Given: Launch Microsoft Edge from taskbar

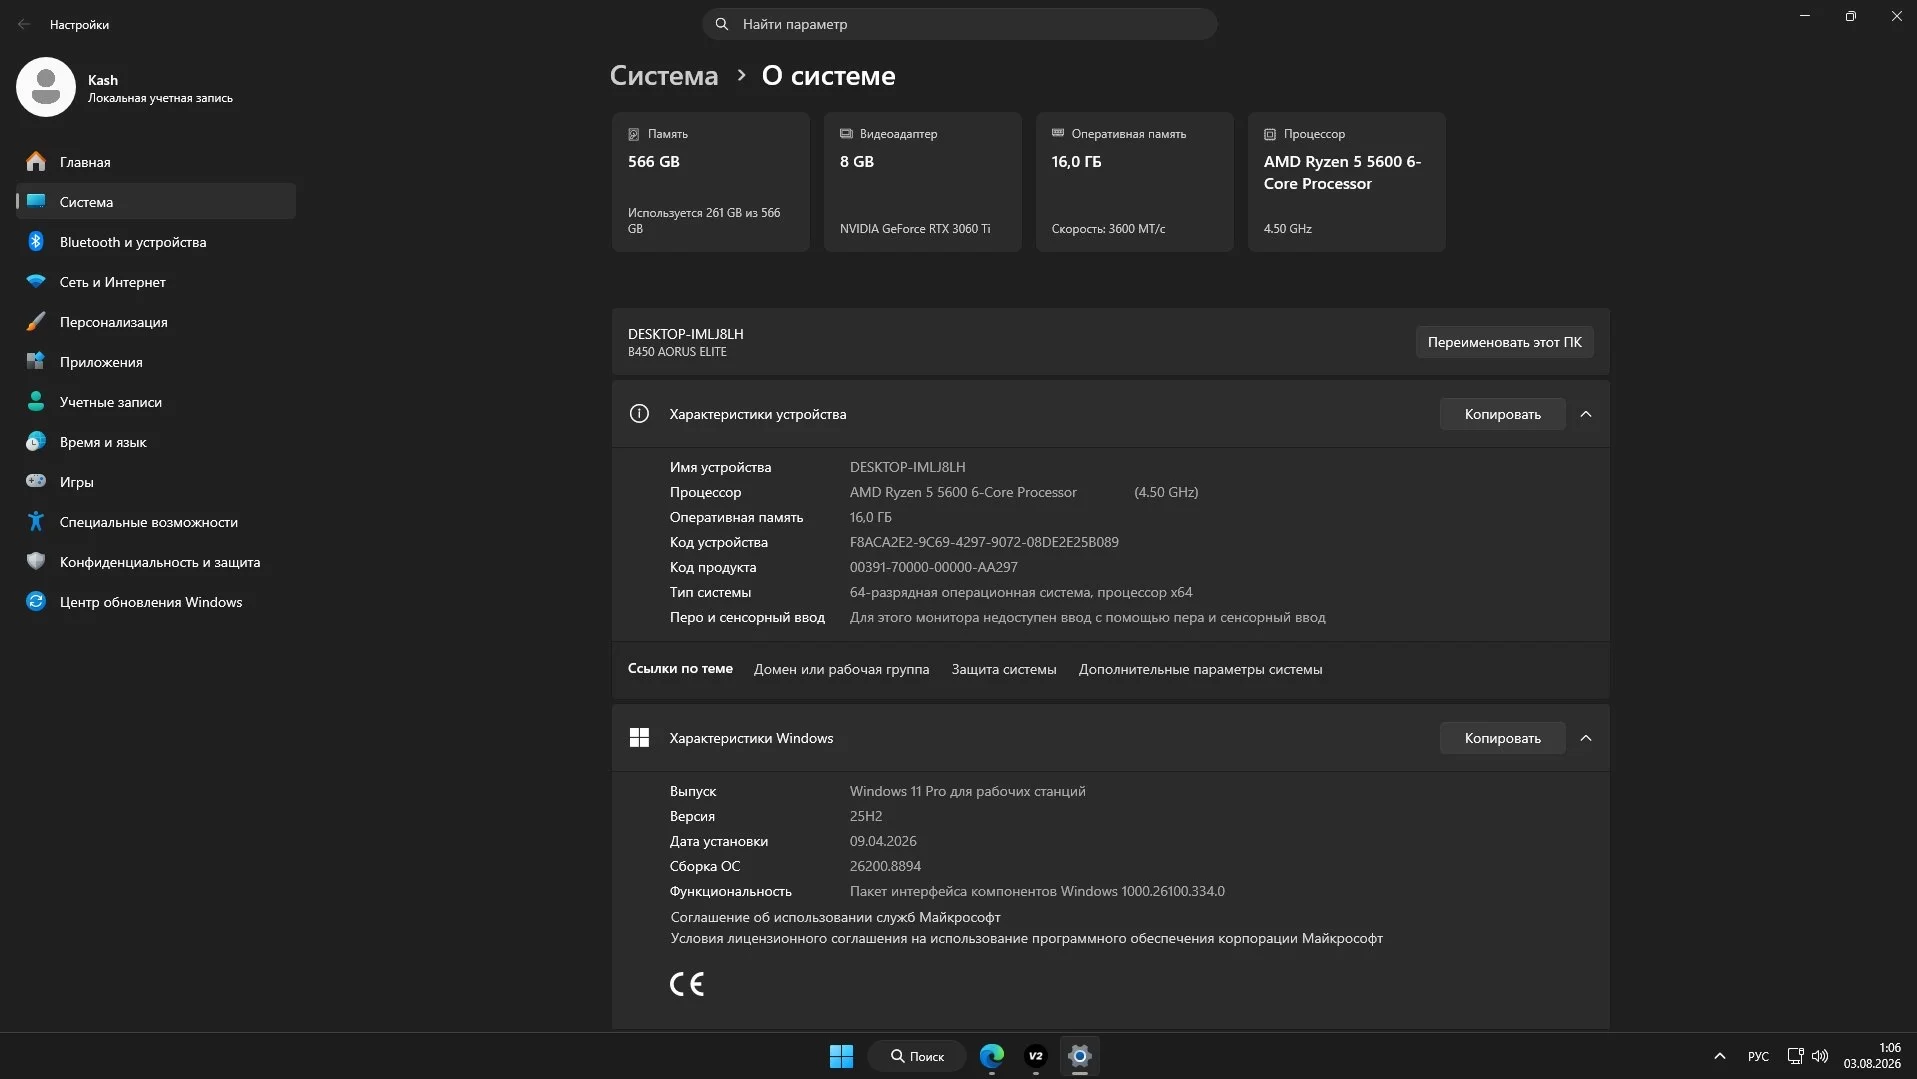Looking at the screenshot, I should click(x=992, y=1056).
